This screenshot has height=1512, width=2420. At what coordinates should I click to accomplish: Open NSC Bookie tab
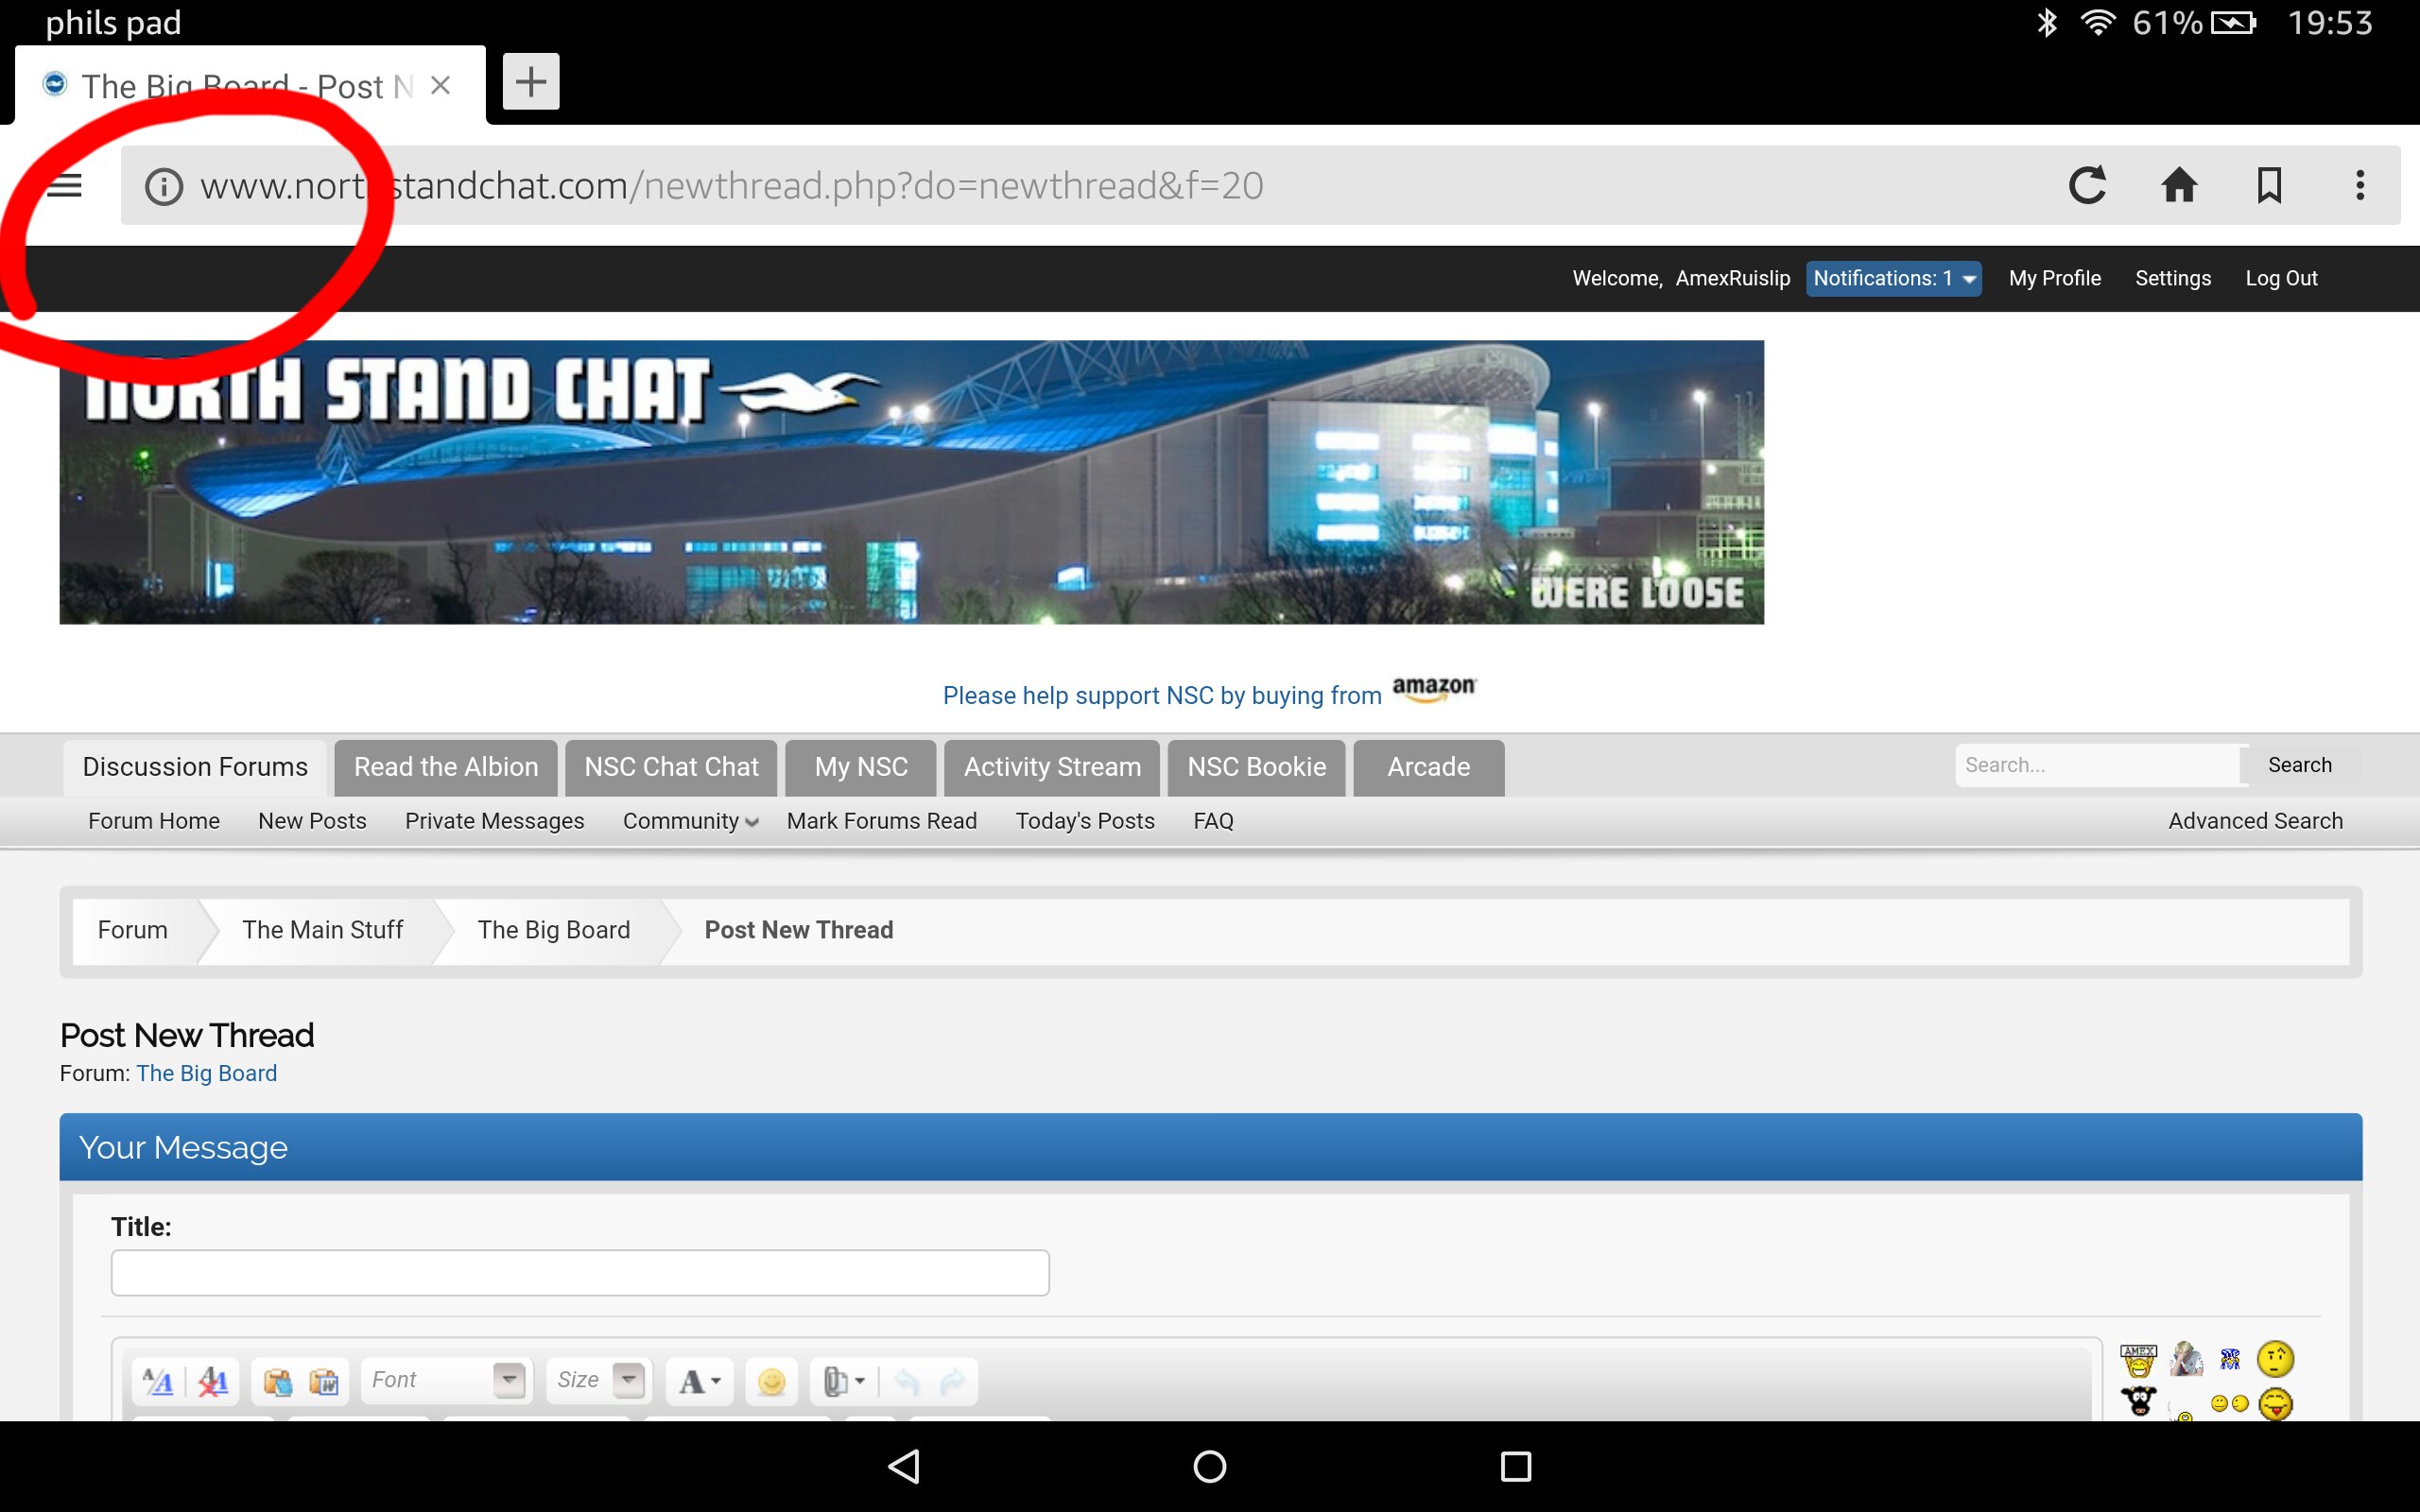pos(1257,768)
